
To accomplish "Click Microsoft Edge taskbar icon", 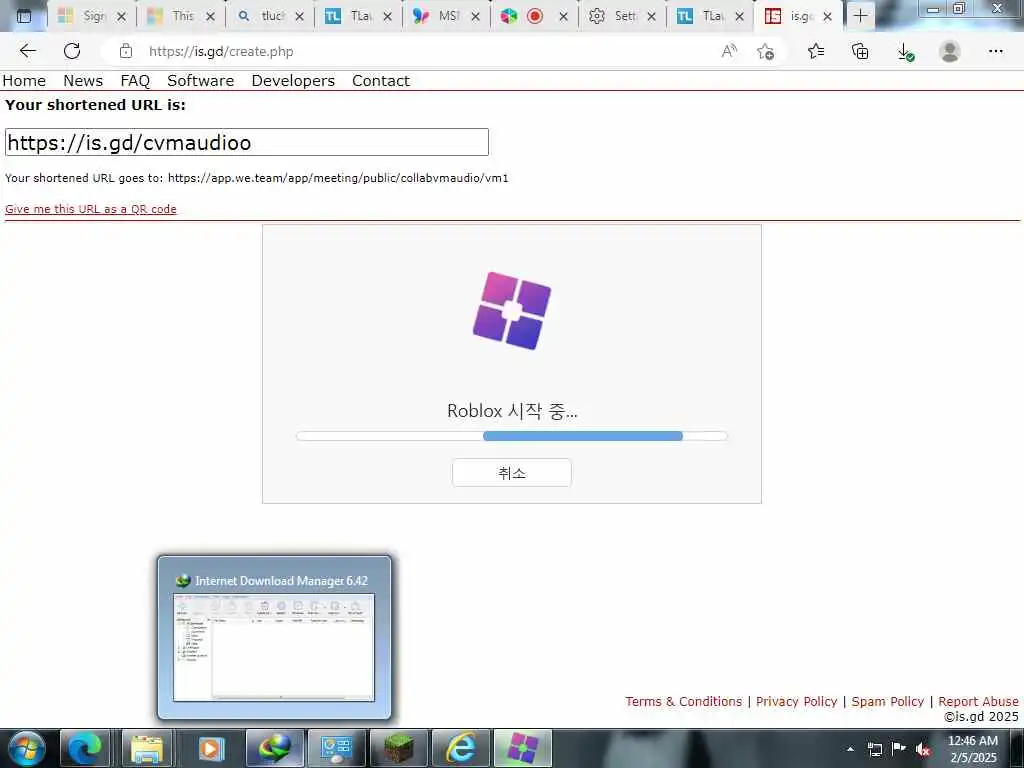I will pyautogui.click(x=85, y=748).
